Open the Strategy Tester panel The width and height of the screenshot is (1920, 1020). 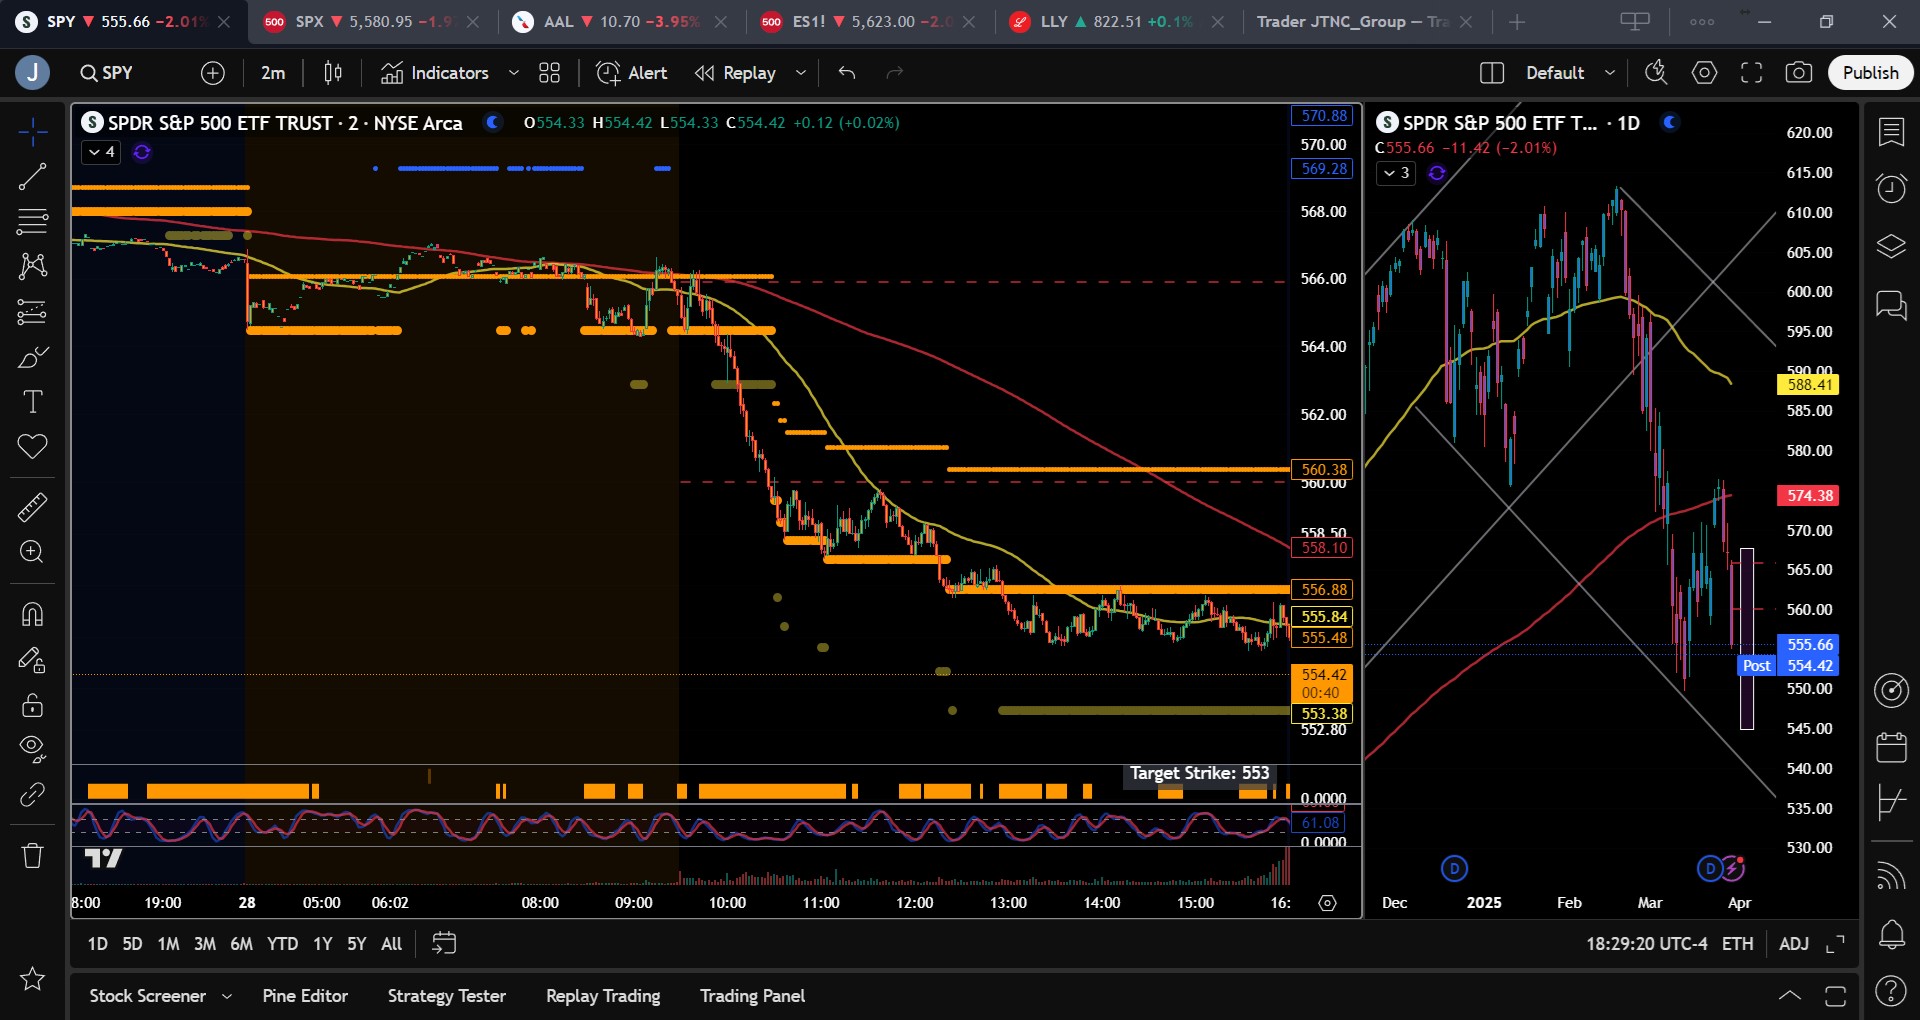click(x=447, y=996)
